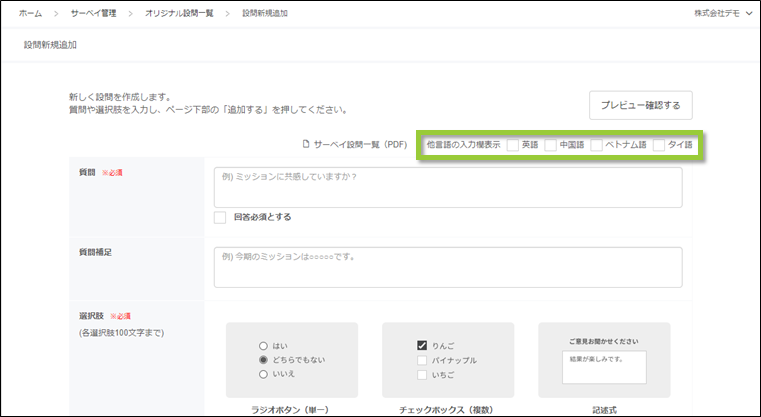Choose the チェックボックス（複数） answer type card
Image resolution: width=761 pixels, height=417 pixels.
pos(447,360)
